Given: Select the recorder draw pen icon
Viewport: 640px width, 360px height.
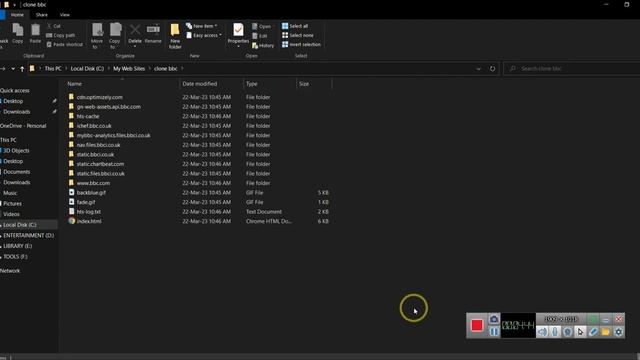Looking at the screenshot, I should [x=593, y=332].
